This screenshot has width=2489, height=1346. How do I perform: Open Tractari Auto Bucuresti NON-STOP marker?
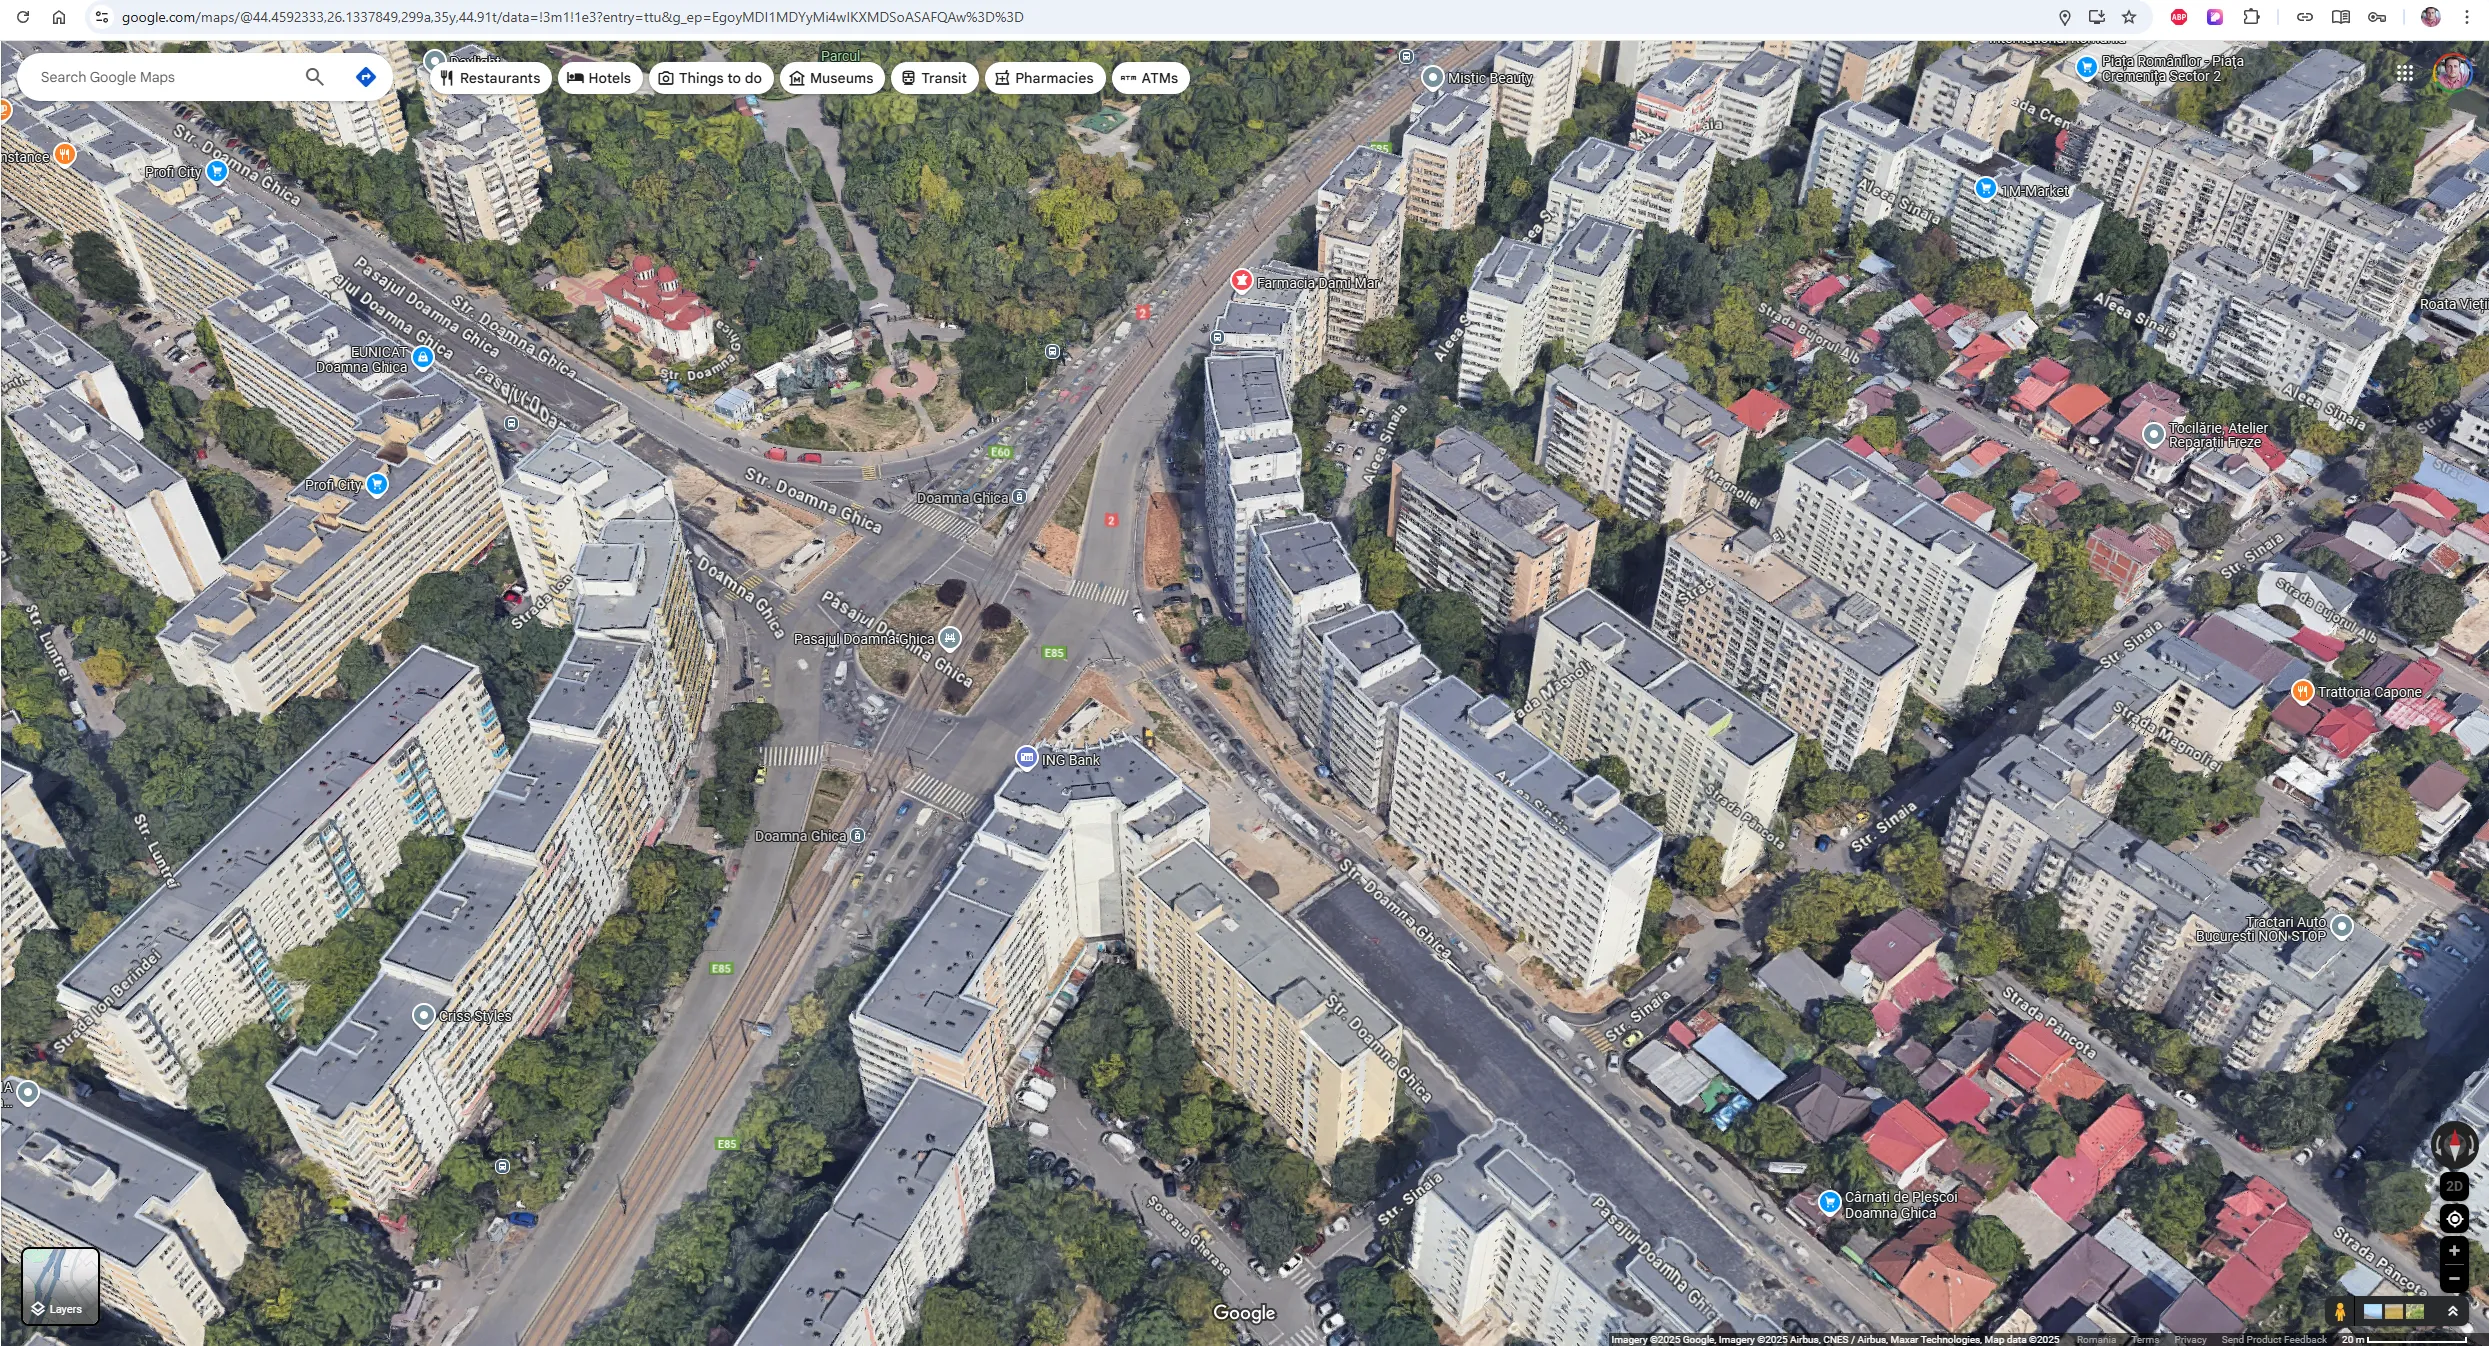(x=2342, y=928)
